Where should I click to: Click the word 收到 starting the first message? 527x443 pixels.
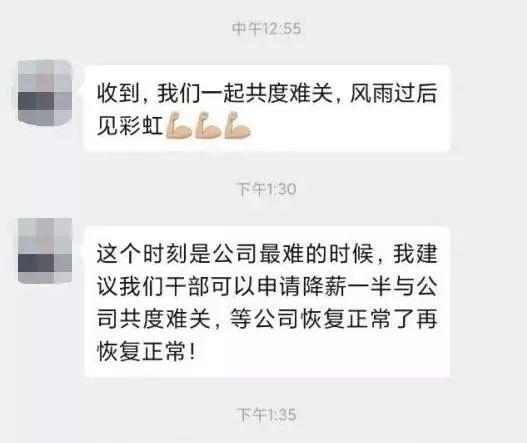(118, 93)
